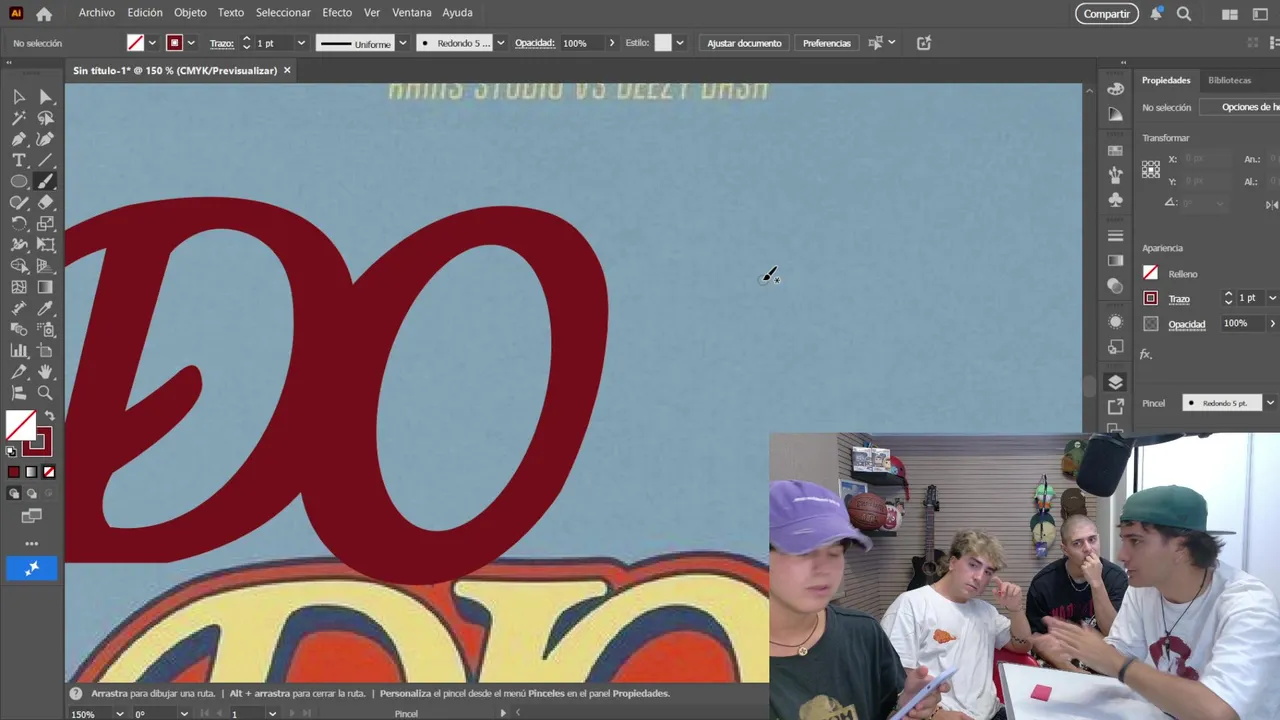This screenshot has height=720, width=1280.
Task: Open the Redondo 5 brush definition dropdown
Action: pyautogui.click(x=500, y=43)
